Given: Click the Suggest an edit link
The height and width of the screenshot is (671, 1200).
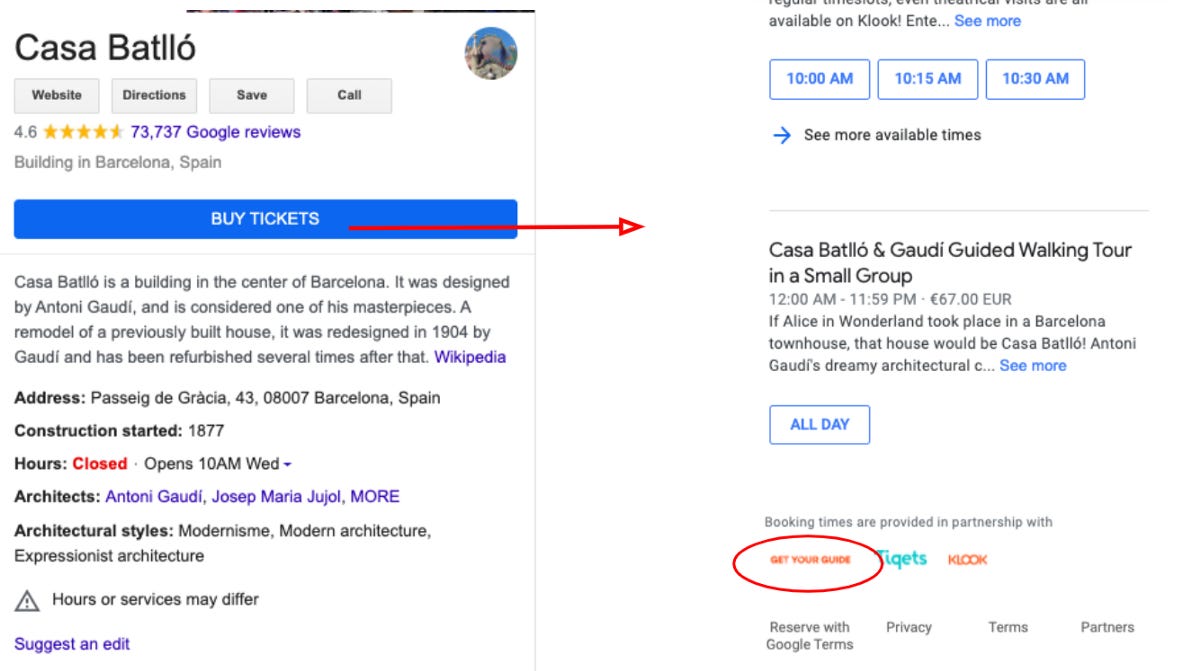Looking at the screenshot, I should coord(72,644).
